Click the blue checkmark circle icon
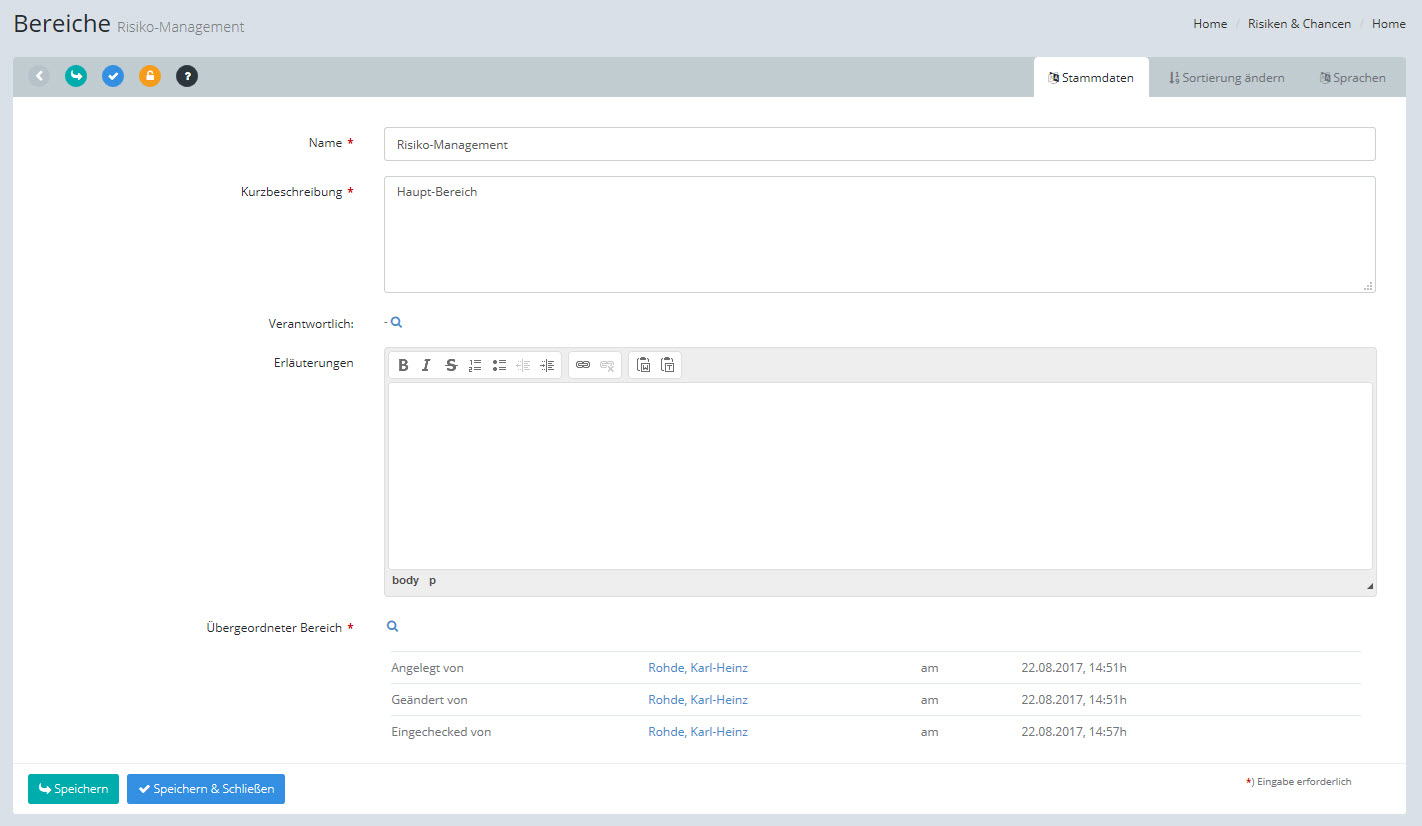1422x826 pixels. click(x=113, y=76)
